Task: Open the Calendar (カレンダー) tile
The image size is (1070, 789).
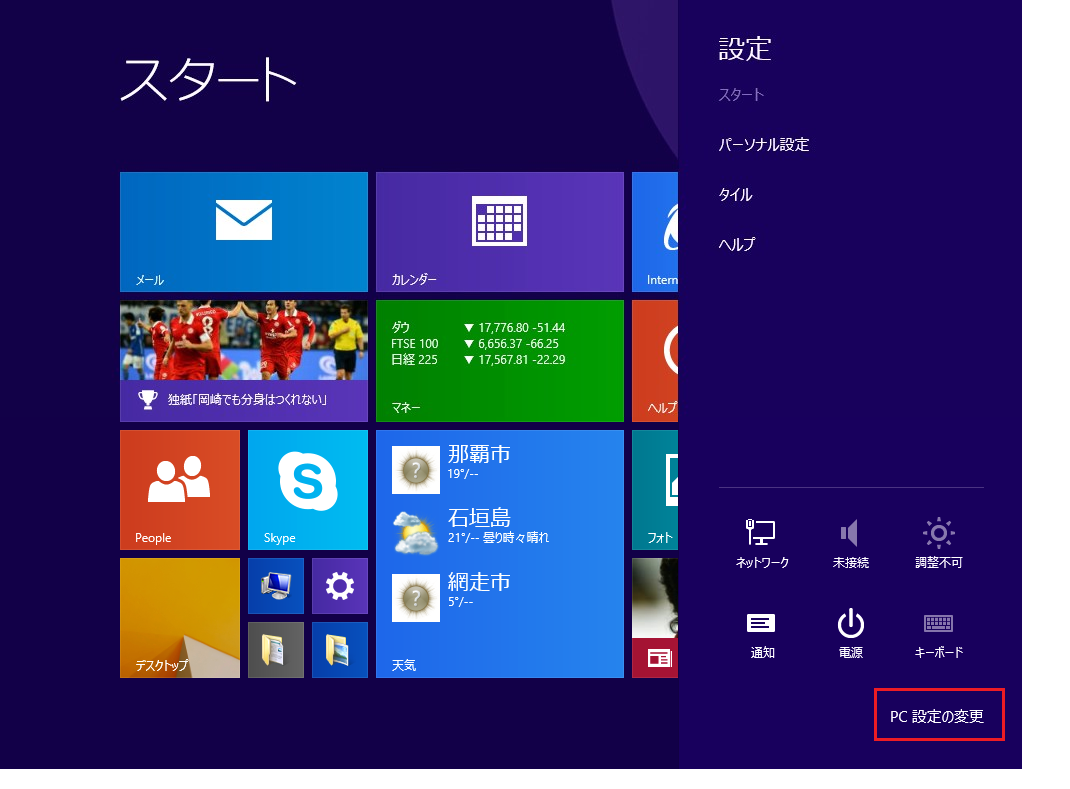Action: (x=500, y=232)
